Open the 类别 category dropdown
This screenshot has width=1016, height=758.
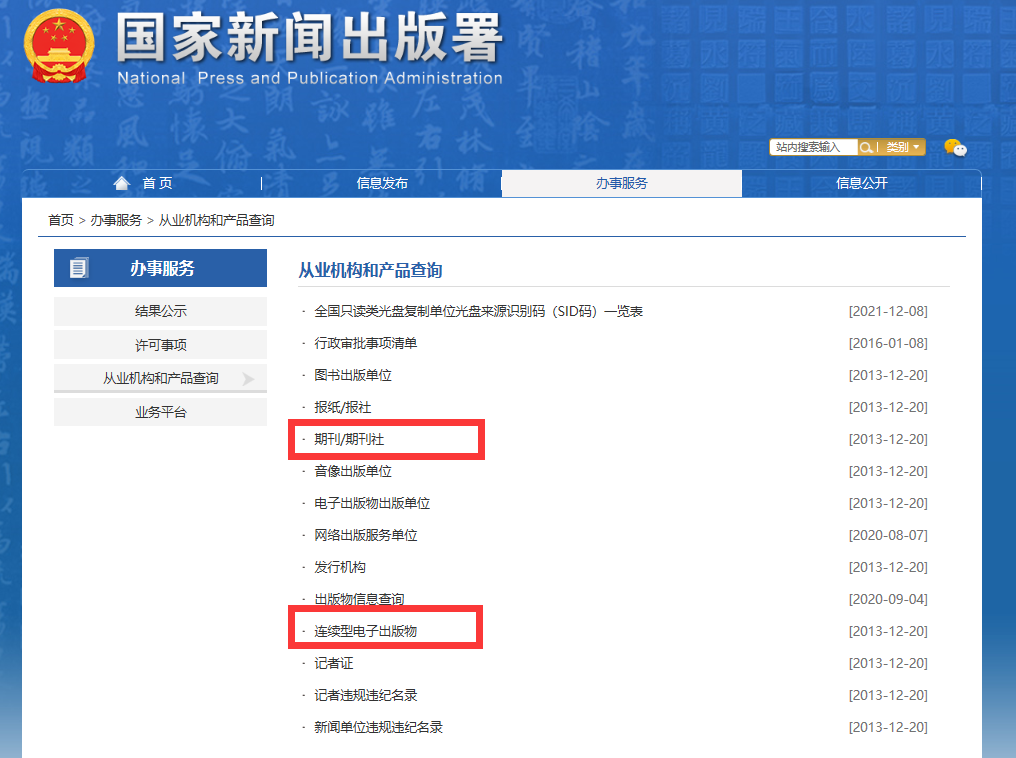(x=903, y=148)
